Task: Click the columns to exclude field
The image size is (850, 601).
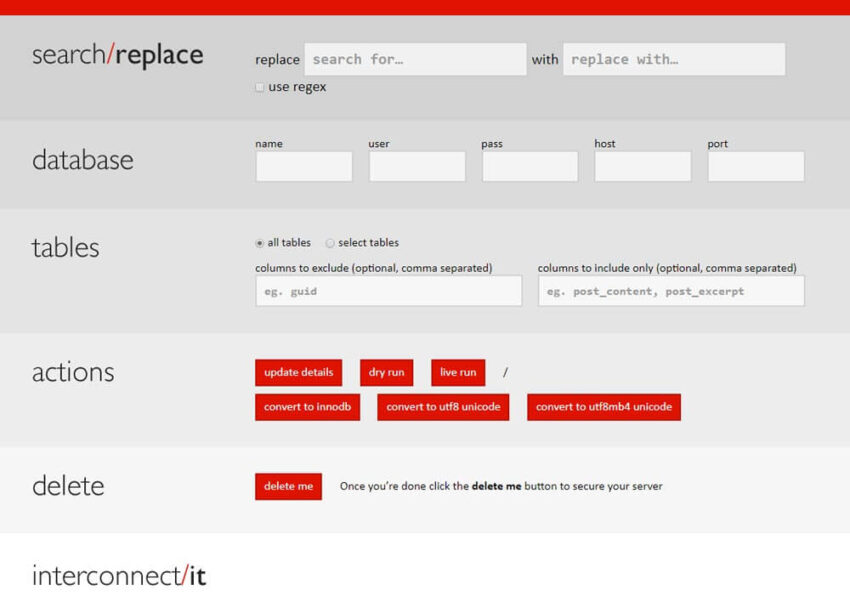Action: [388, 290]
